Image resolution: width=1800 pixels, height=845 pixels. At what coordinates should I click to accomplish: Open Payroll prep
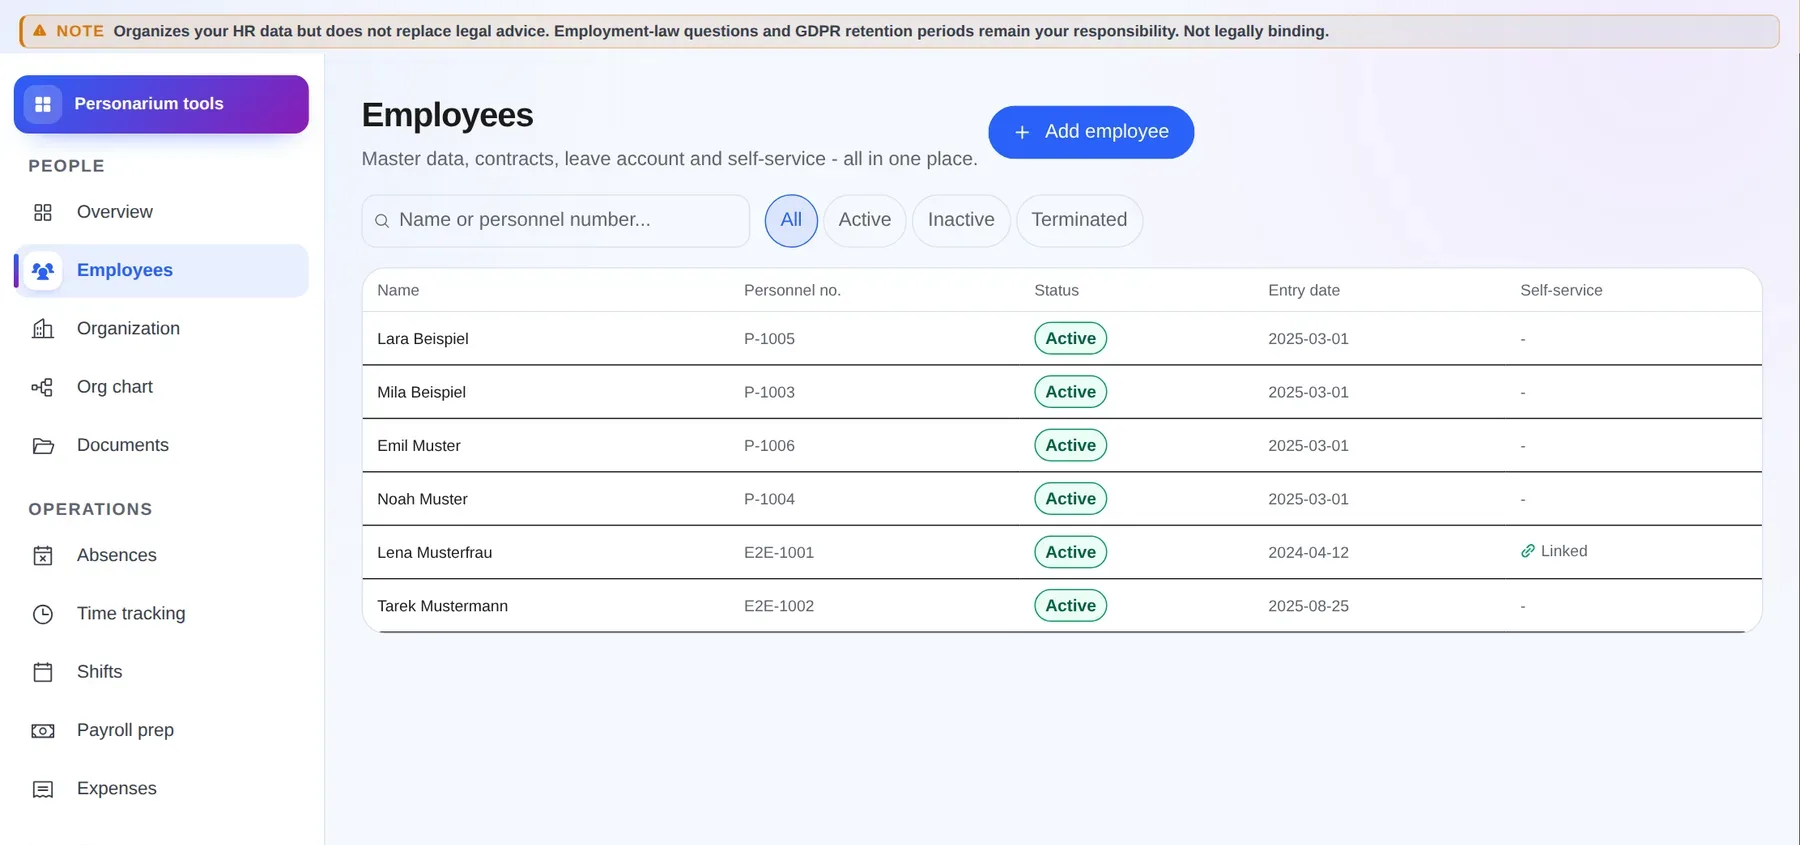click(161, 731)
